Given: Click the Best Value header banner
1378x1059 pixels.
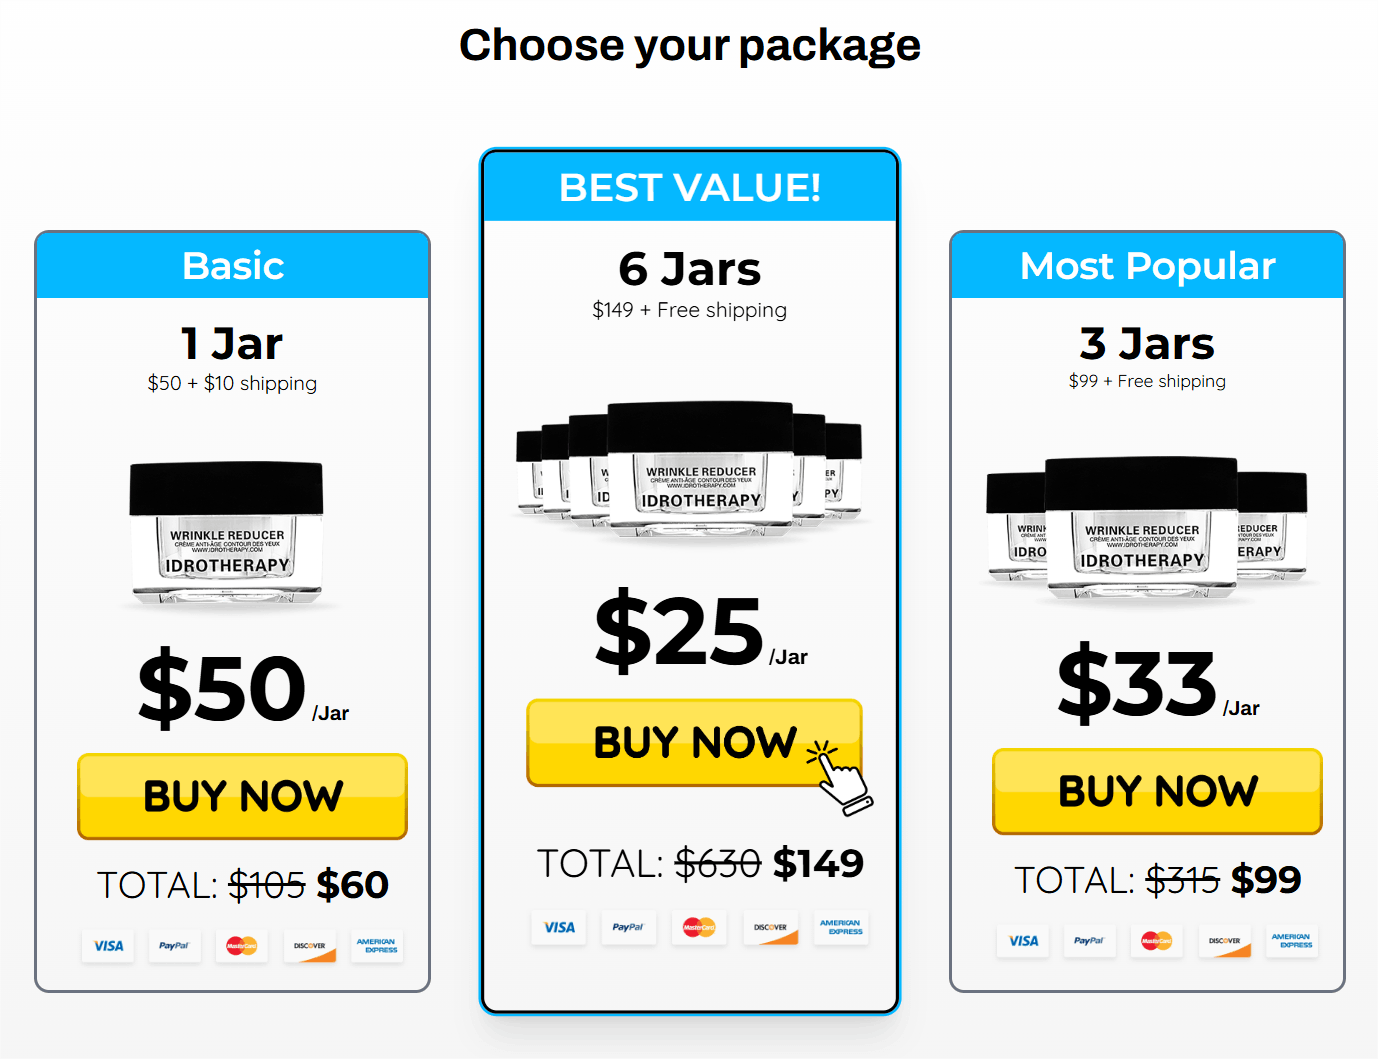Looking at the screenshot, I should coord(690,187).
